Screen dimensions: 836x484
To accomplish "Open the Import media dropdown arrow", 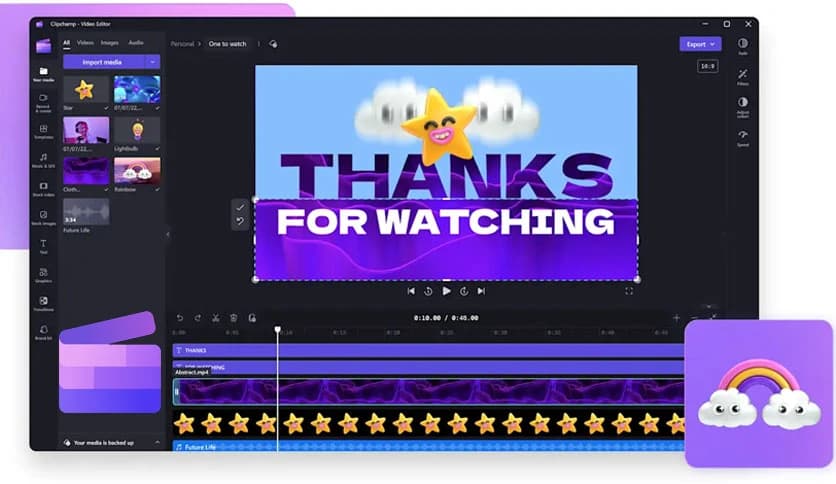I will click(152, 62).
